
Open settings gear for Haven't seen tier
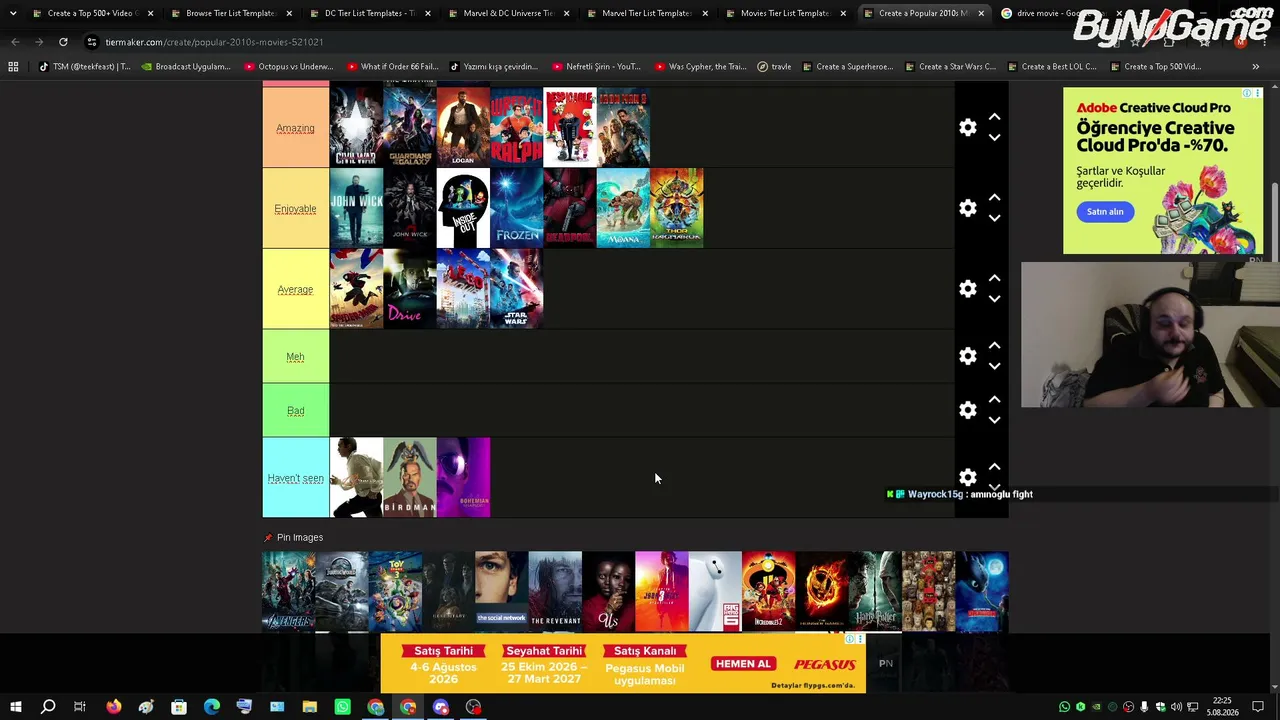point(967,478)
